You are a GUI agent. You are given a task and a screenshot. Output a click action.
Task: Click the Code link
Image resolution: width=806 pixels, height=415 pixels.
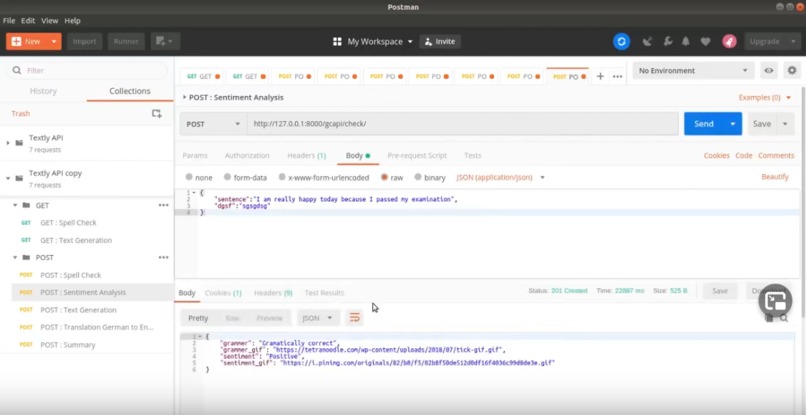tap(744, 155)
